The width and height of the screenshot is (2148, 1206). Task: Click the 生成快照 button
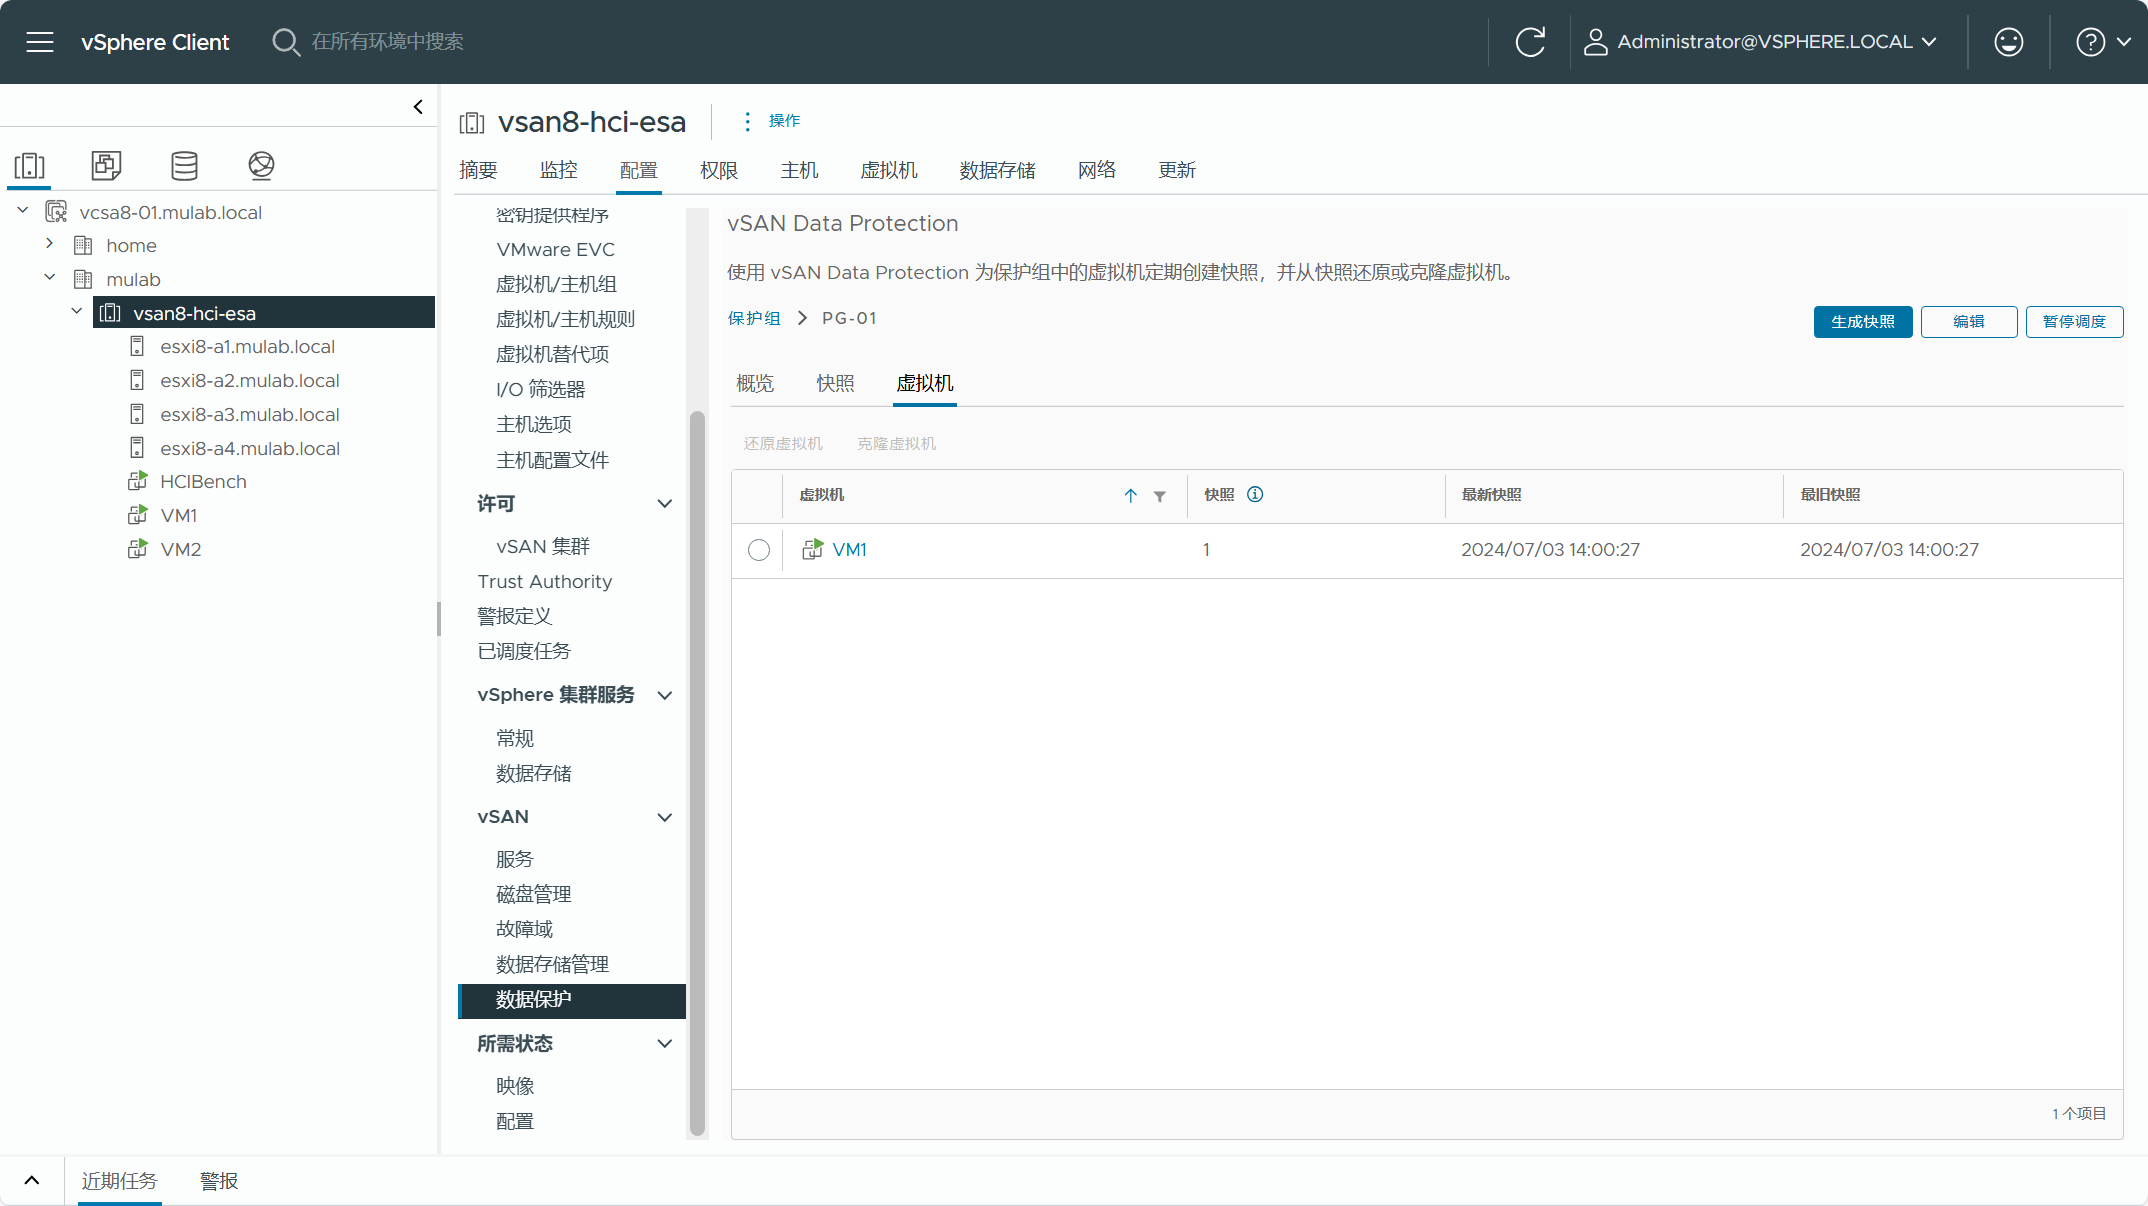(x=1863, y=322)
